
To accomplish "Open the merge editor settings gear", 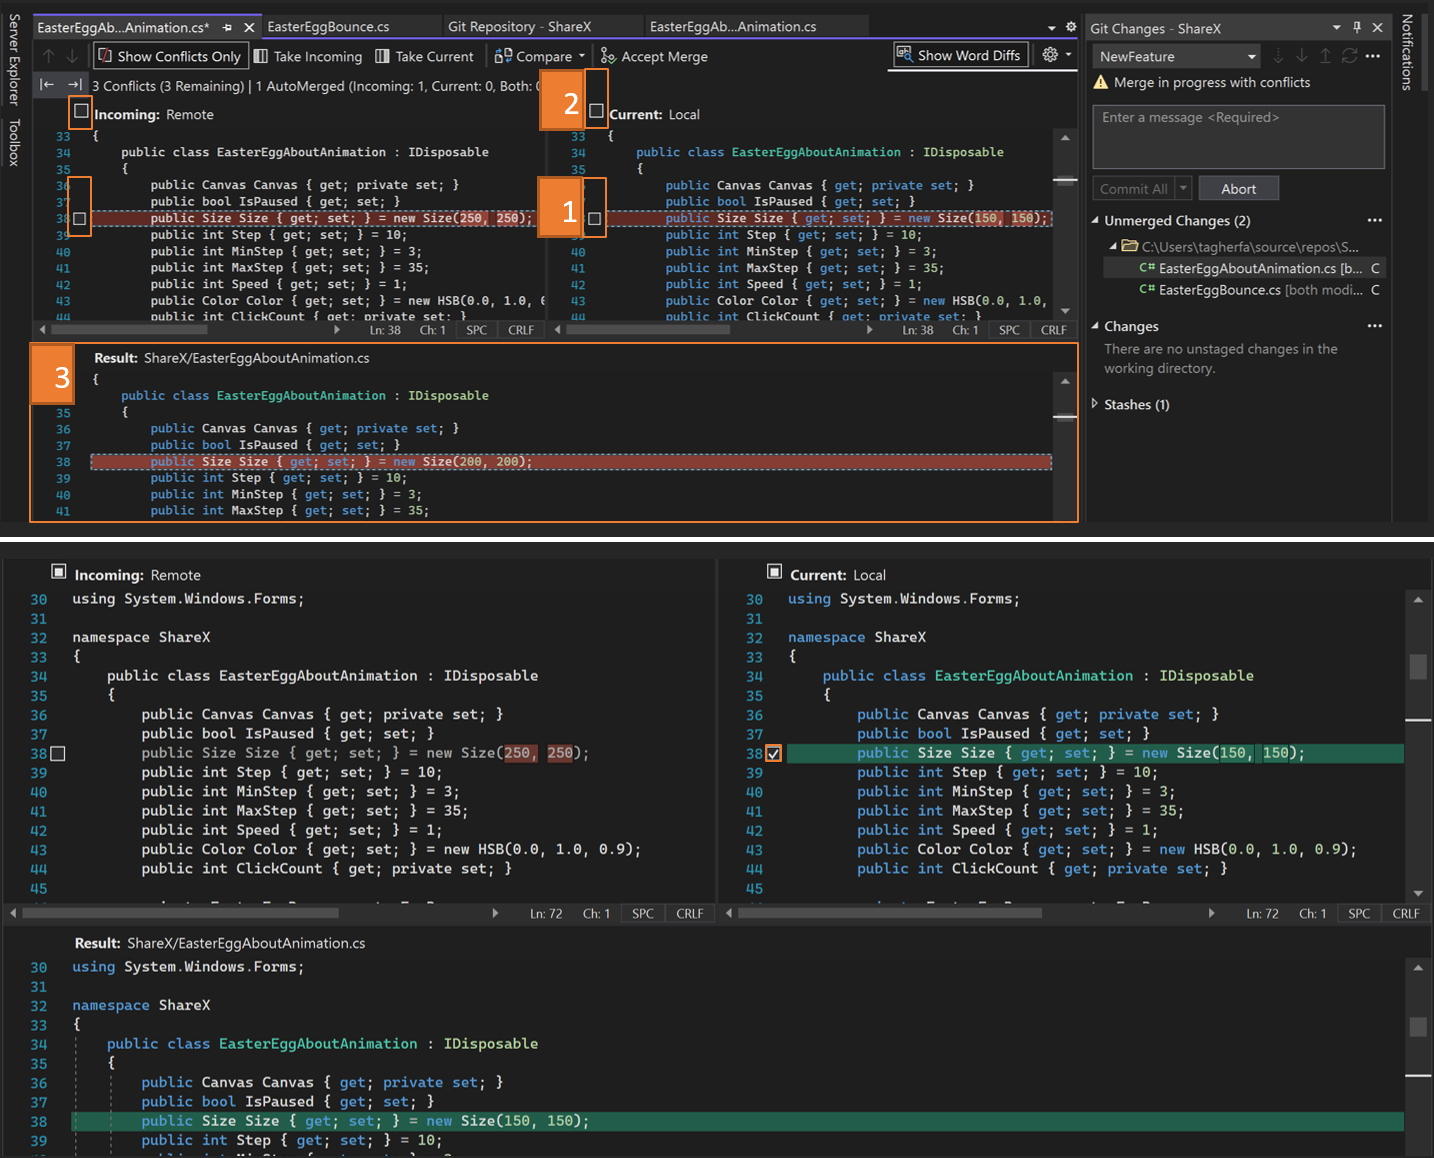I will (1050, 55).
